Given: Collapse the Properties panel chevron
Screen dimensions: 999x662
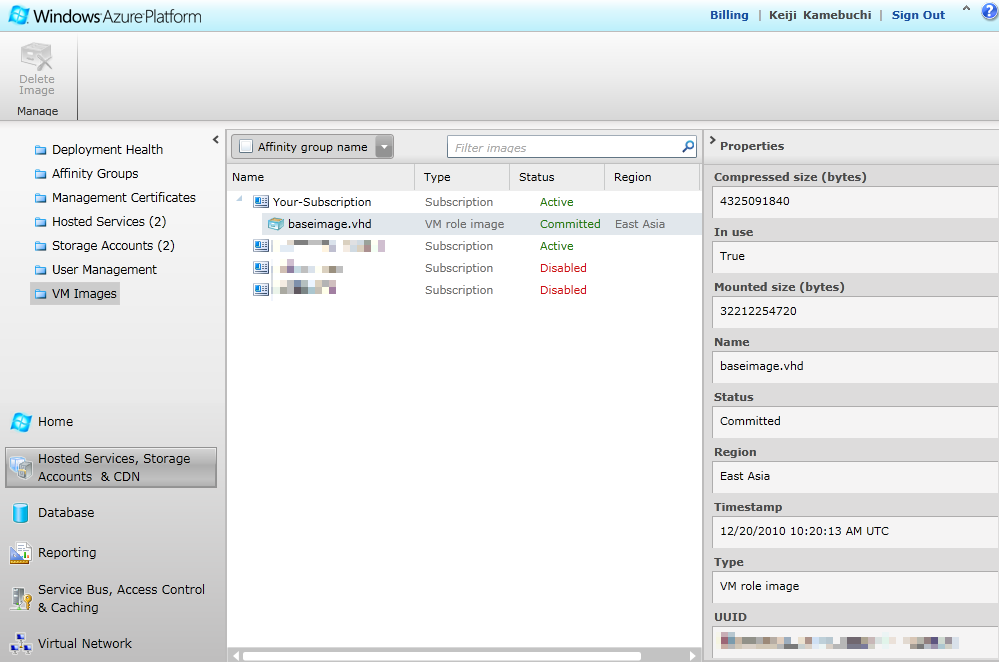Looking at the screenshot, I should (712, 142).
